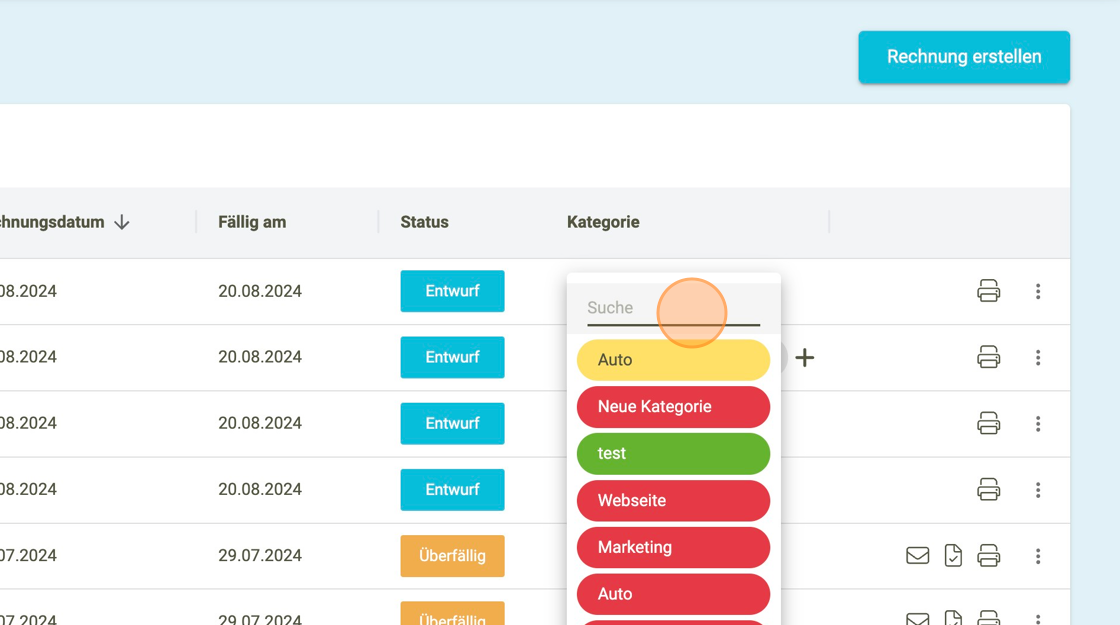Select the Neue Kategorie option
The height and width of the screenshot is (625, 1120).
[x=673, y=407]
